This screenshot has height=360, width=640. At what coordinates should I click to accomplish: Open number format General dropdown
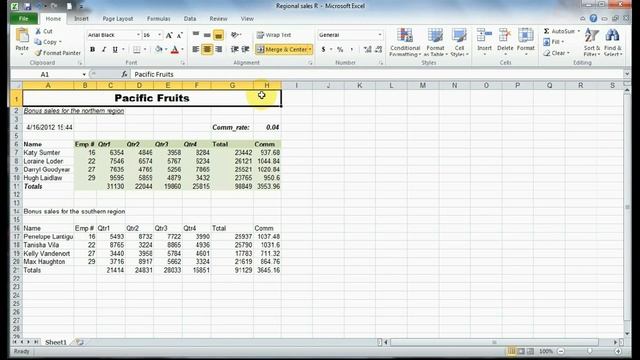click(380, 35)
